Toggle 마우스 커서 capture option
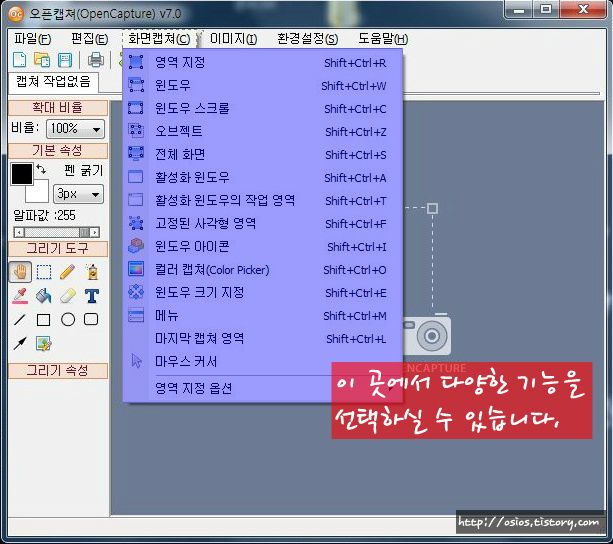The width and height of the screenshot is (613, 544). (262, 361)
